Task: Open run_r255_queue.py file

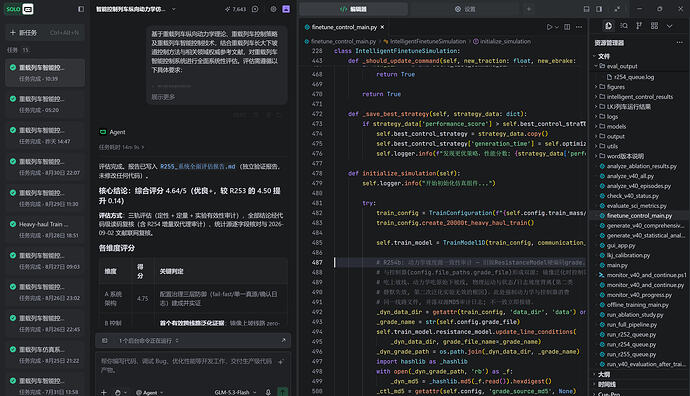Action: tap(631, 354)
